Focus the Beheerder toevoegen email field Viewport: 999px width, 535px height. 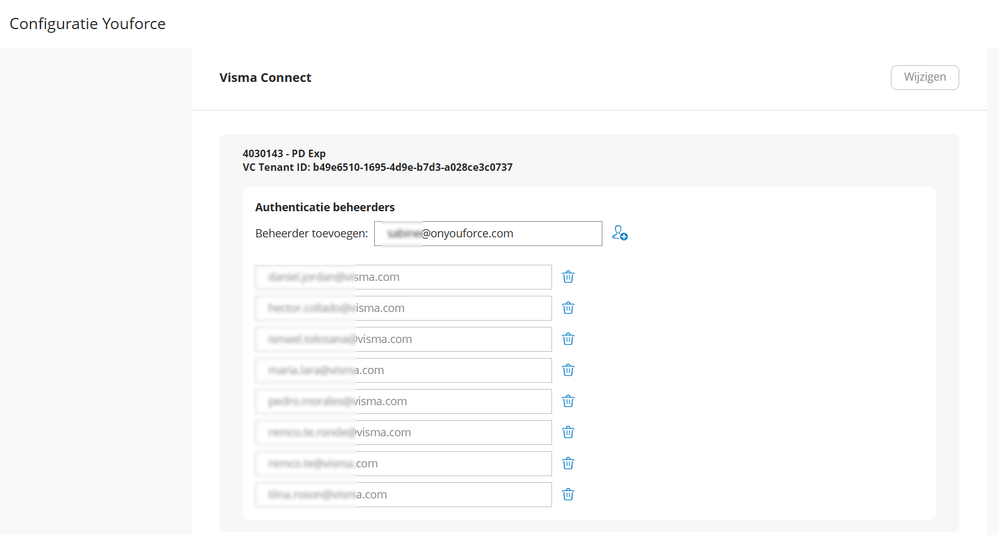pyautogui.click(x=487, y=234)
